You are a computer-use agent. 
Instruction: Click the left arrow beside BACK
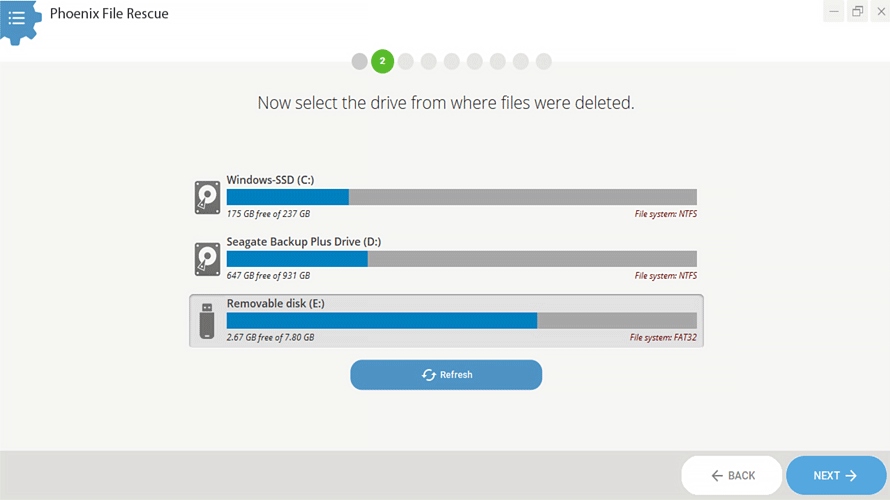(717, 476)
